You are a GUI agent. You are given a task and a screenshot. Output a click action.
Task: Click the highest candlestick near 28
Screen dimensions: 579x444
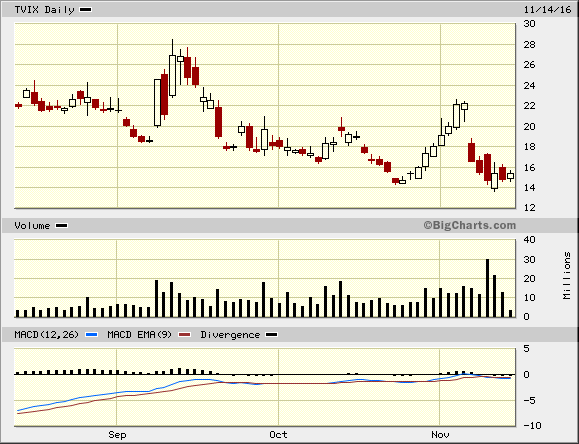[172, 68]
